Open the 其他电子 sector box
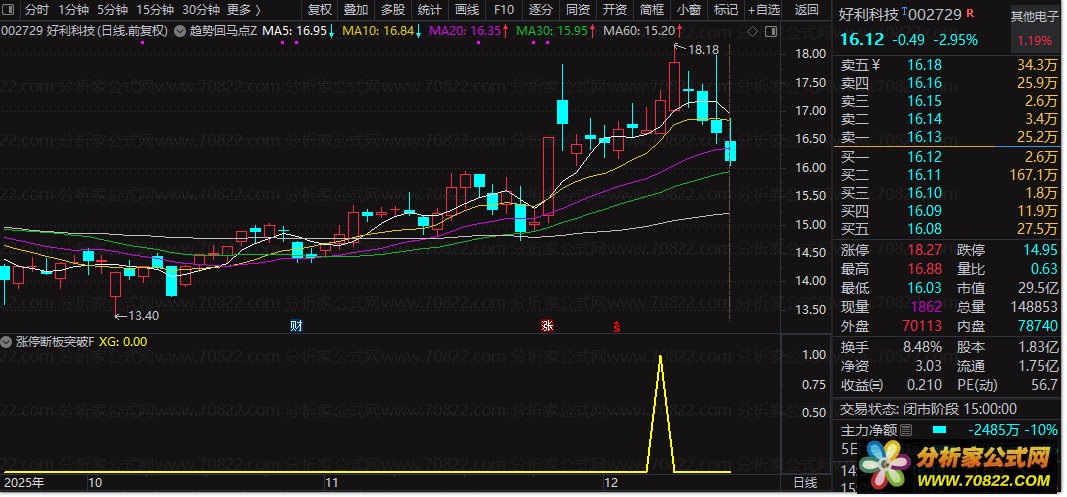1067x497 pixels. tap(1034, 16)
